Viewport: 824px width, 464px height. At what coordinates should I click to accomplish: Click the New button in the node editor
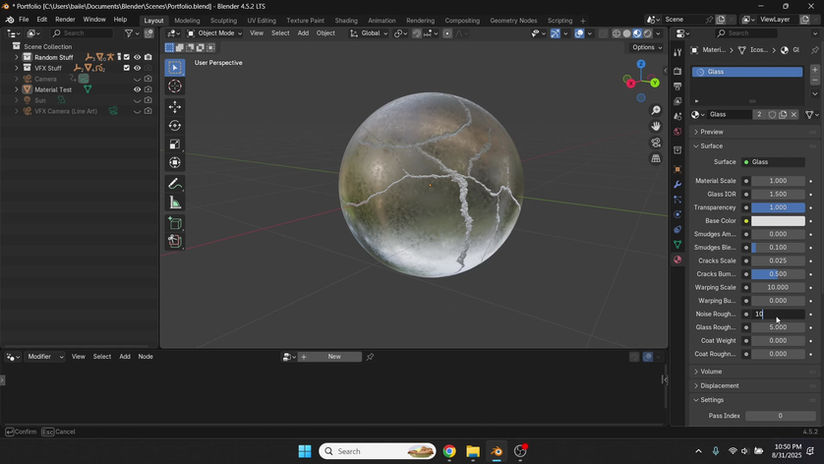334,357
